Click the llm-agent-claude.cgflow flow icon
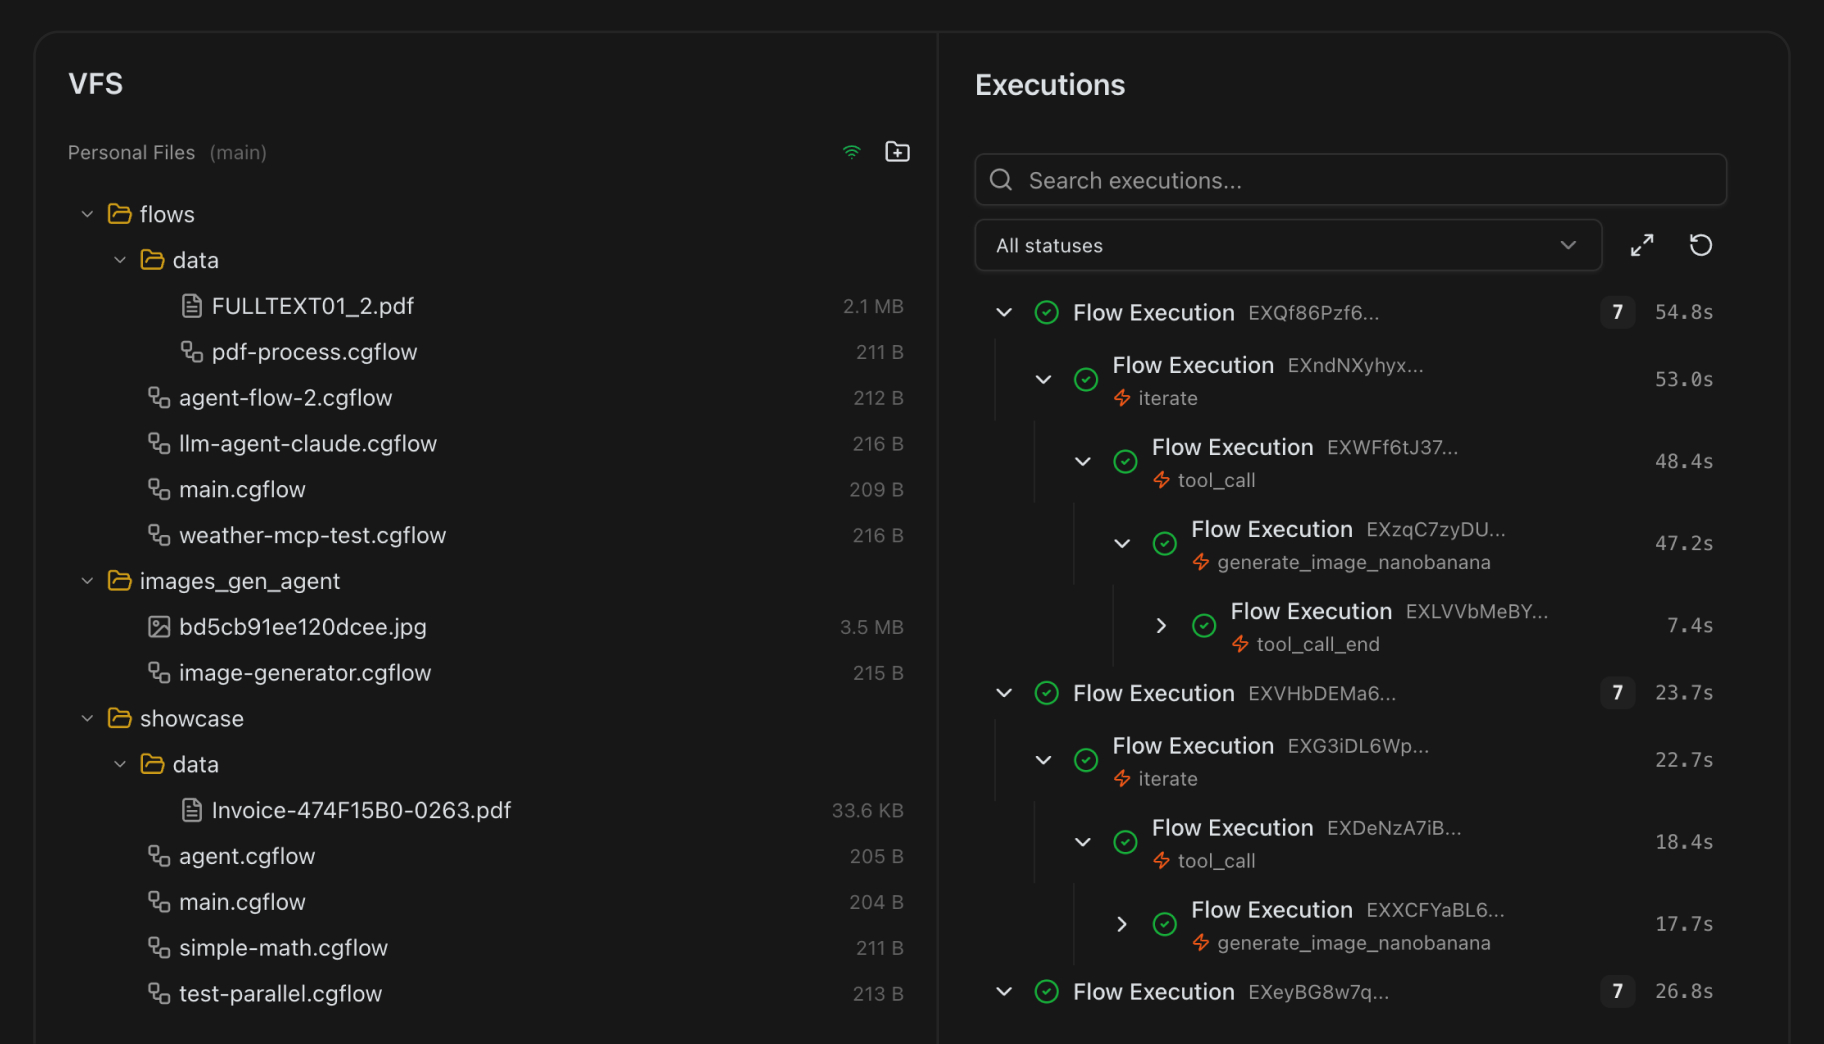1824x1044 pixels. point(159,444)
